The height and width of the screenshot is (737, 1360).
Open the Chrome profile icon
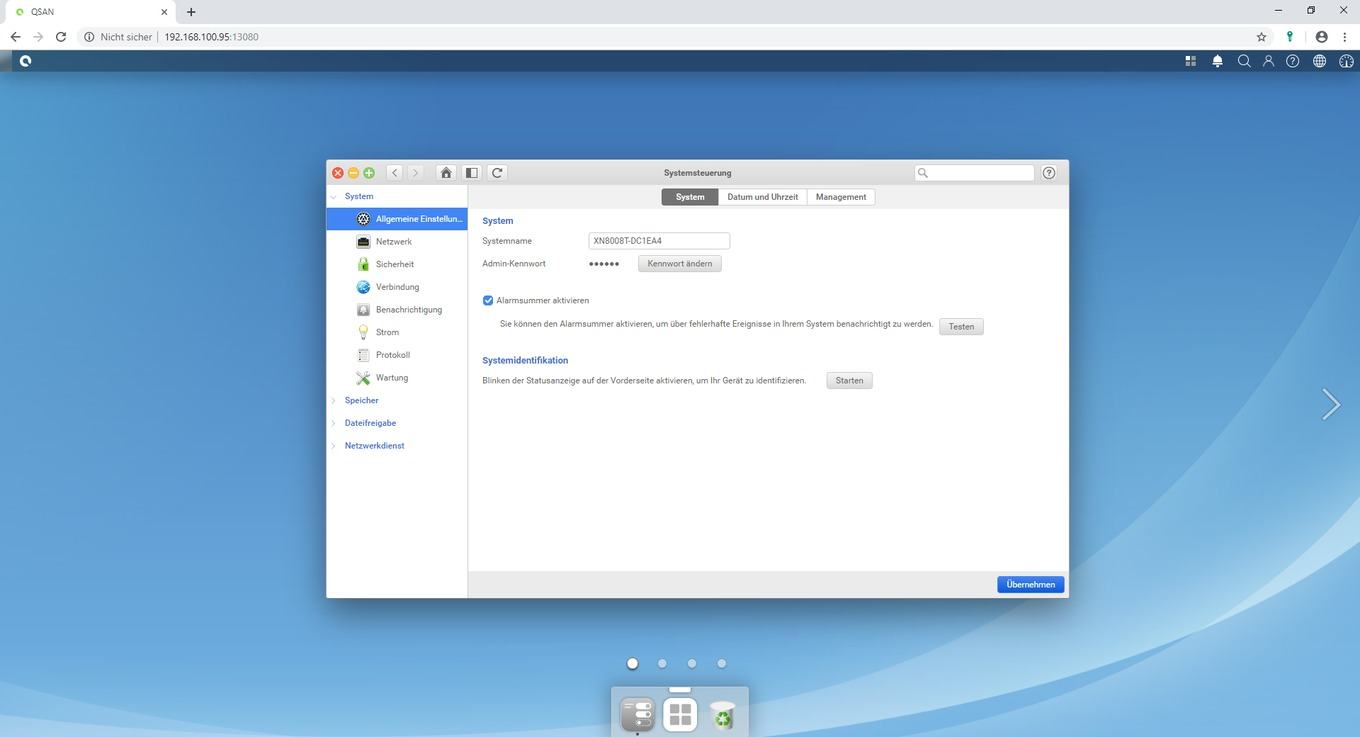(x=1321, y=37)
